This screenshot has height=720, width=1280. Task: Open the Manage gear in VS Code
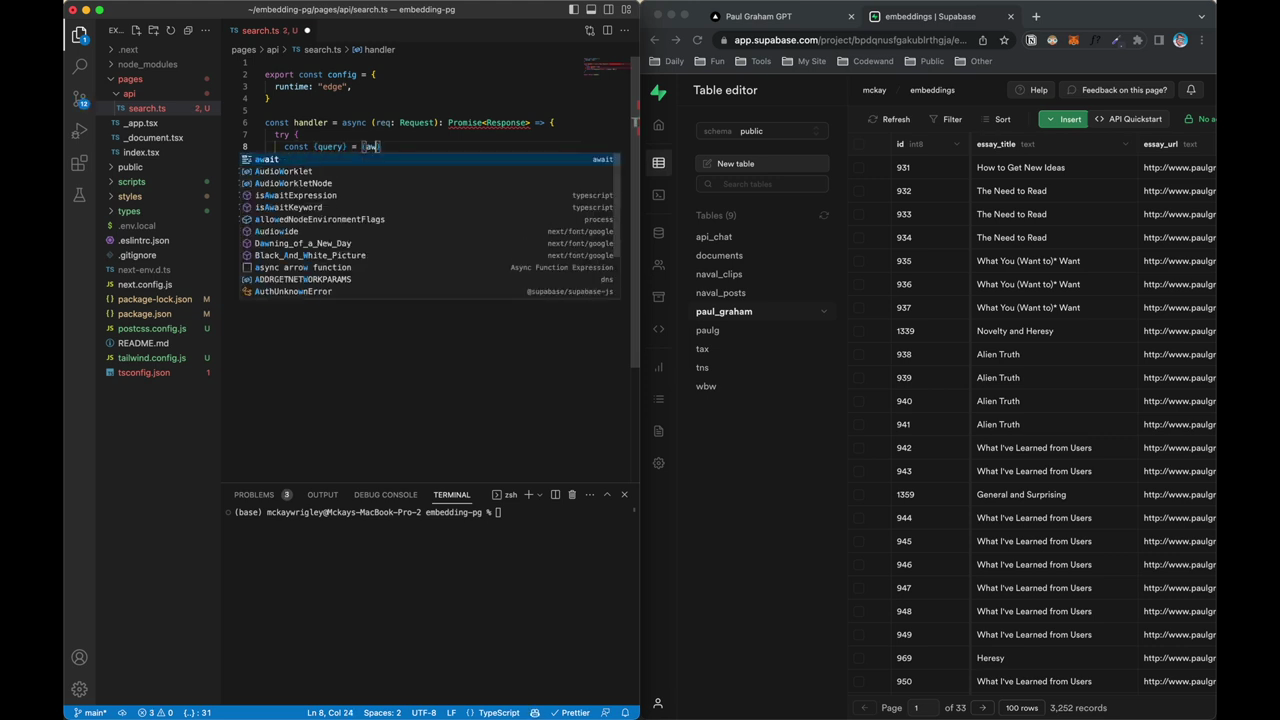(x=79, y=689)
